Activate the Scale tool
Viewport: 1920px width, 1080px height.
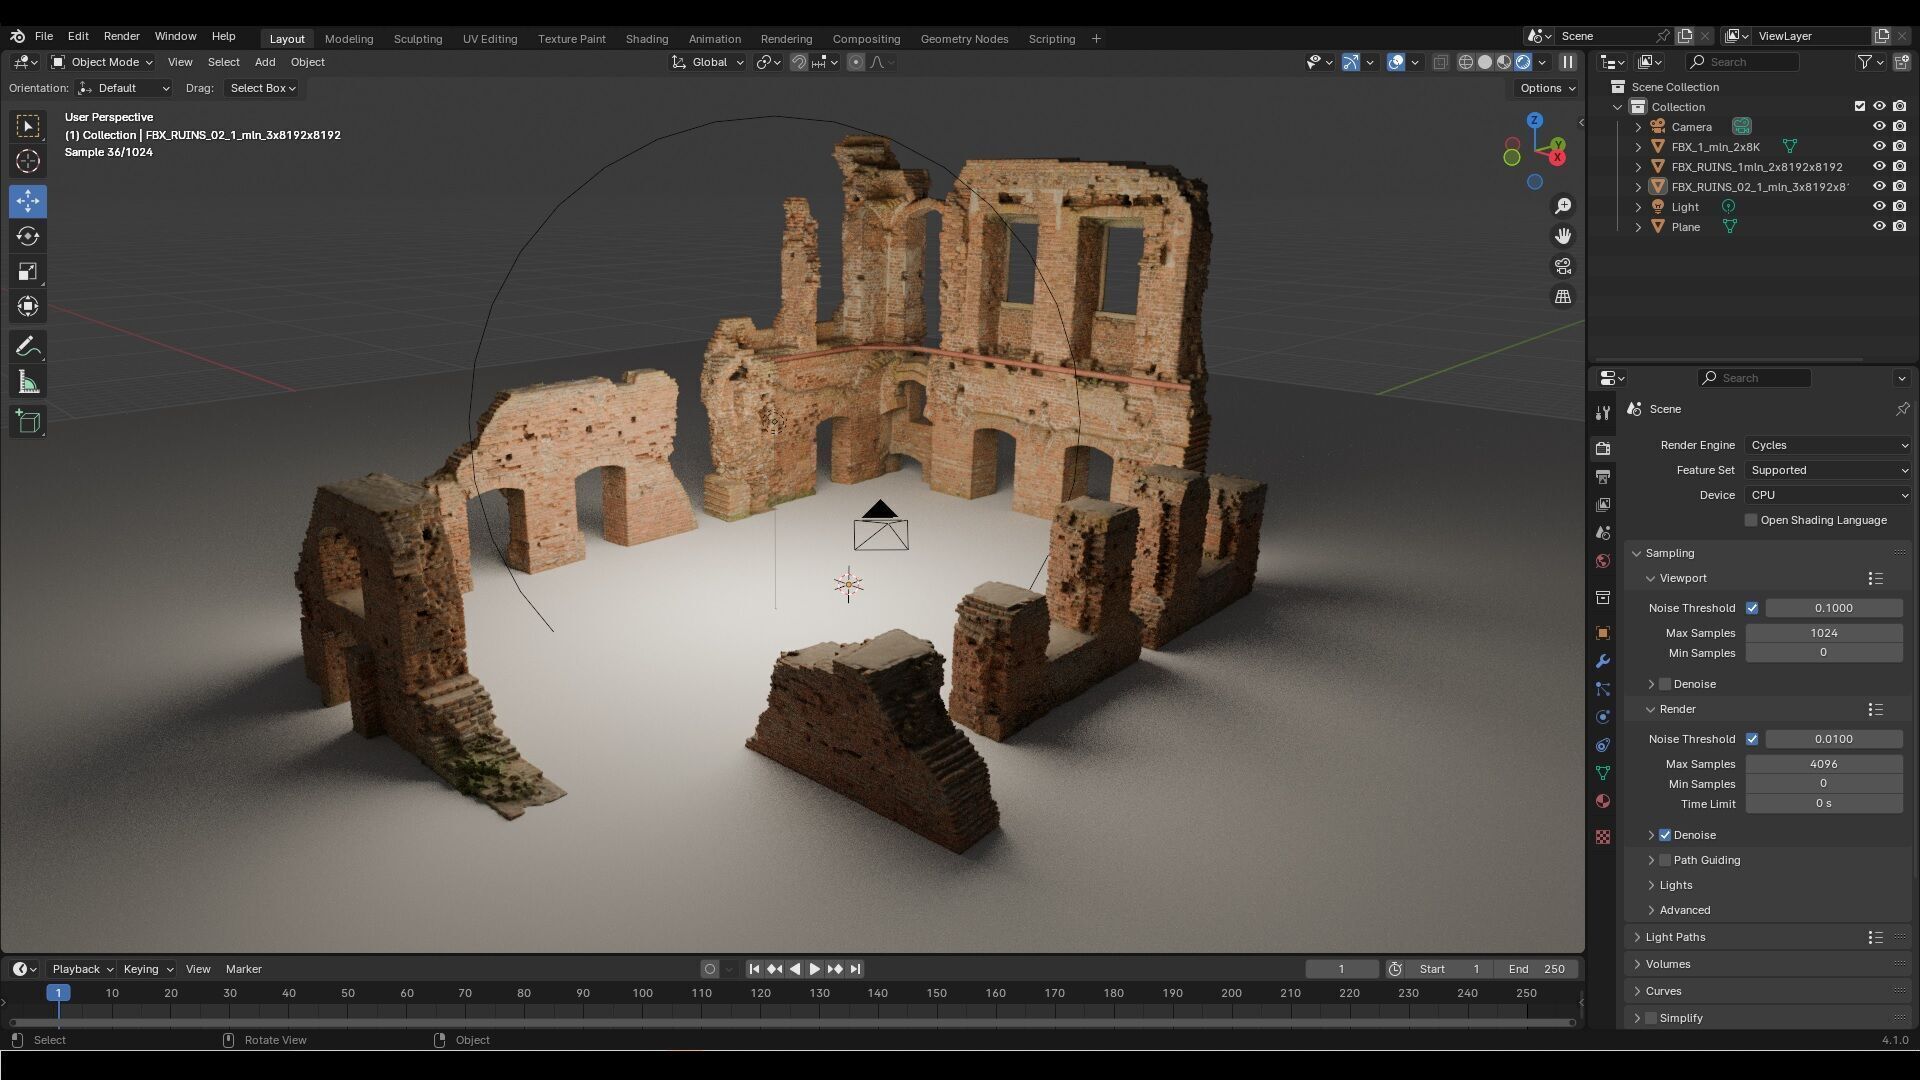click(x=28, y=271)
